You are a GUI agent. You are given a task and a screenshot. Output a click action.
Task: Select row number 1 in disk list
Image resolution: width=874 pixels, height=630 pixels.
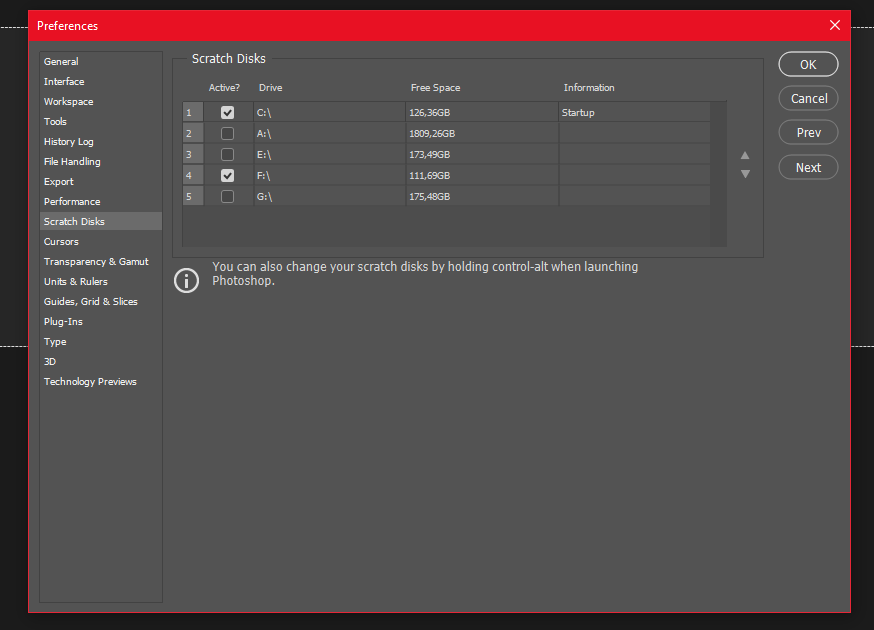[x=193, y=113]
